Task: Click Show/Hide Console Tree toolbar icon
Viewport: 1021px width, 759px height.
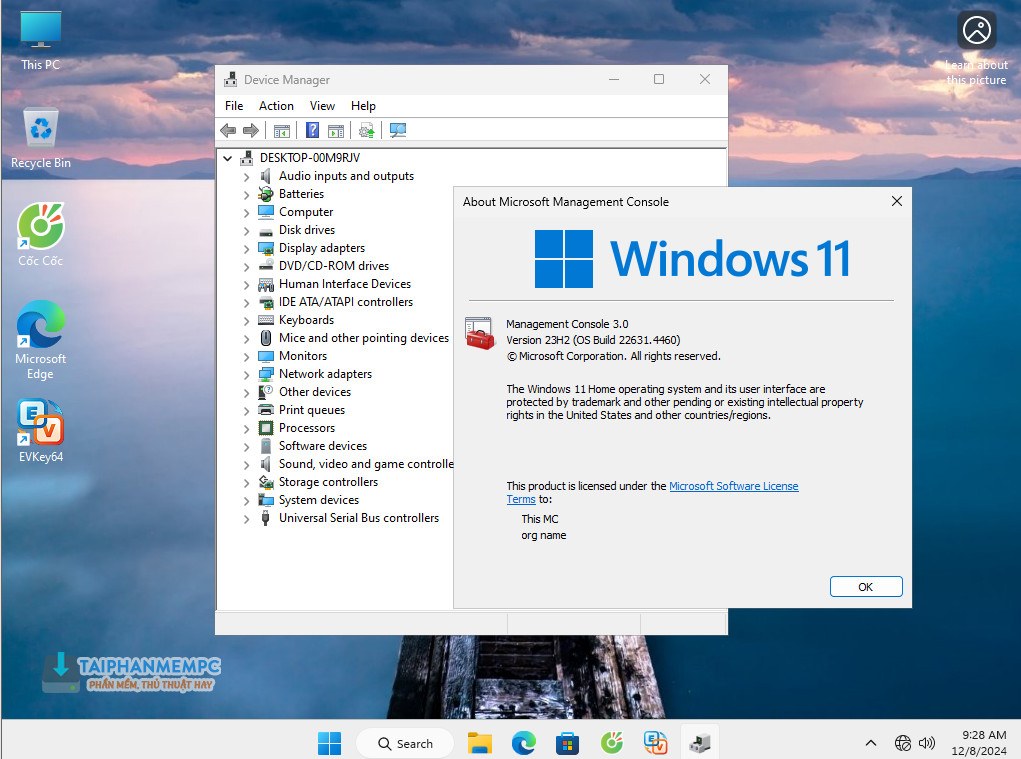Action: click(282, 130)
